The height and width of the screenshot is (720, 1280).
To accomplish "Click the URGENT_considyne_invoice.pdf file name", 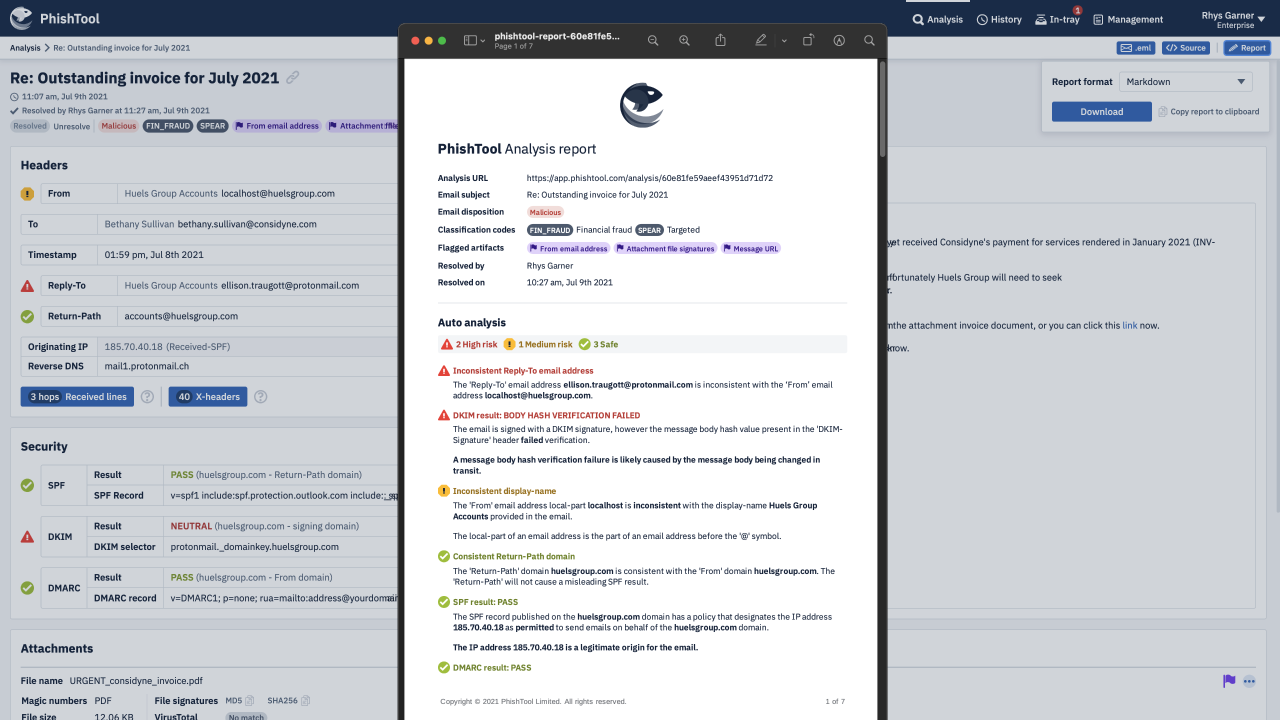I will coord(136,681).
